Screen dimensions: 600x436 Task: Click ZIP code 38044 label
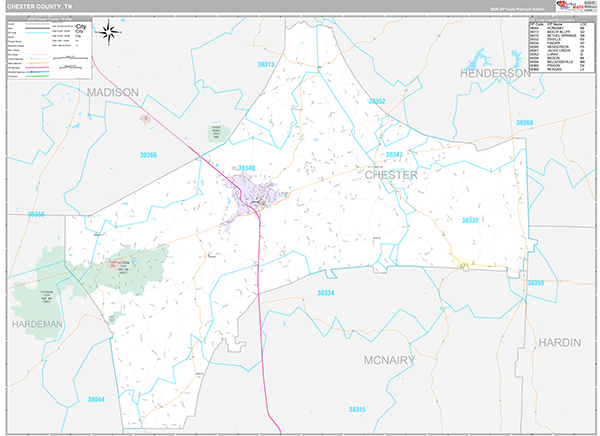[96, 398]
